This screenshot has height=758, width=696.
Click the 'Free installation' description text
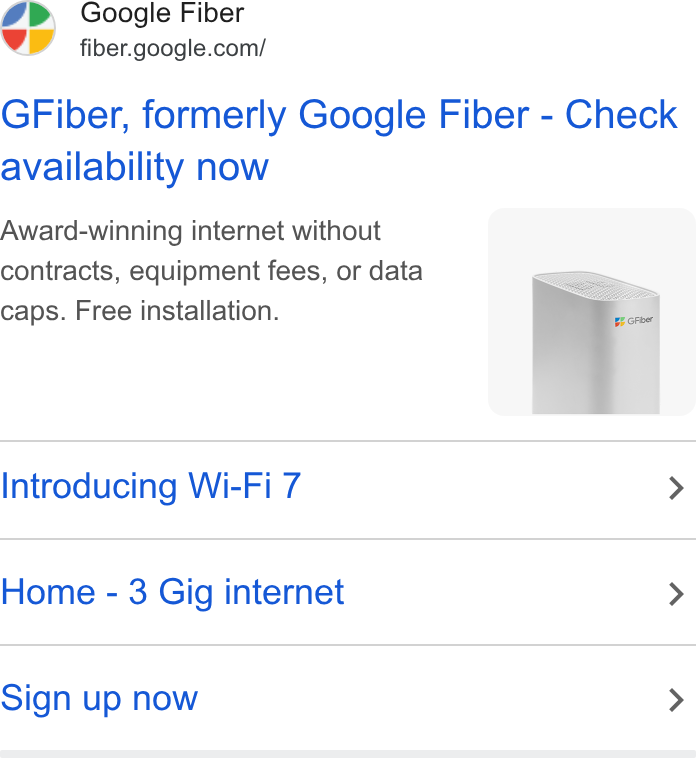pos(177,311)
